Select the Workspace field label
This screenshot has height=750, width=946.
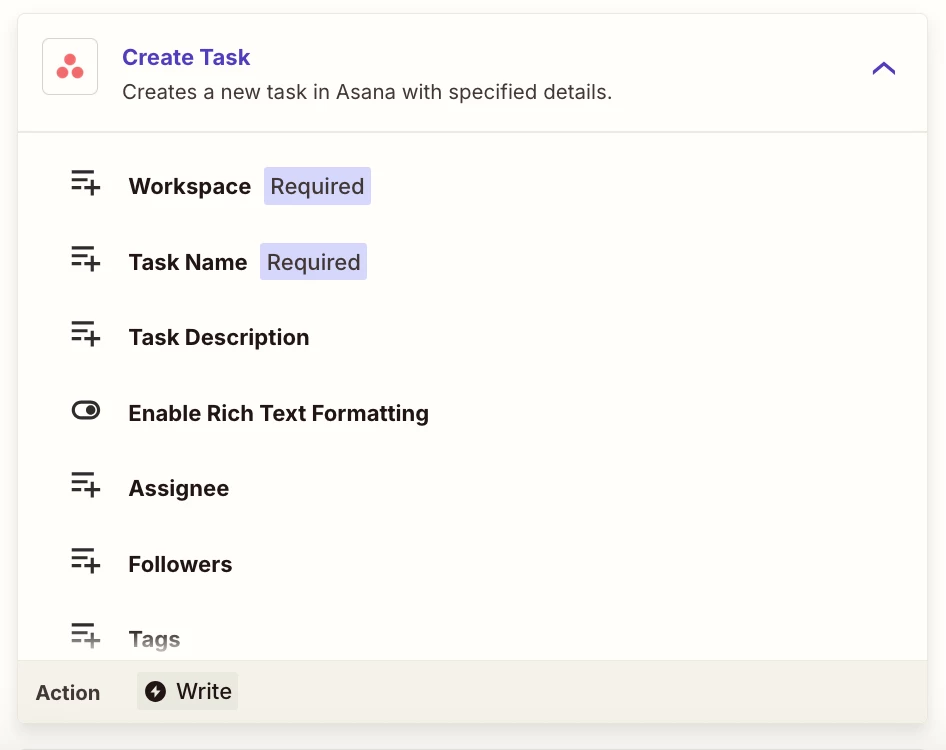pos(189,186)
